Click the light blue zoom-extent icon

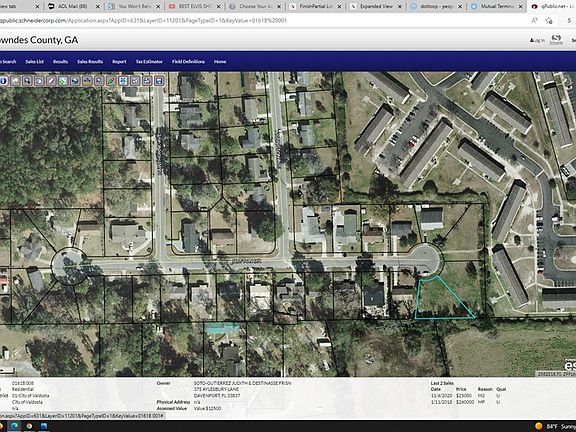(x=123, y=81)
